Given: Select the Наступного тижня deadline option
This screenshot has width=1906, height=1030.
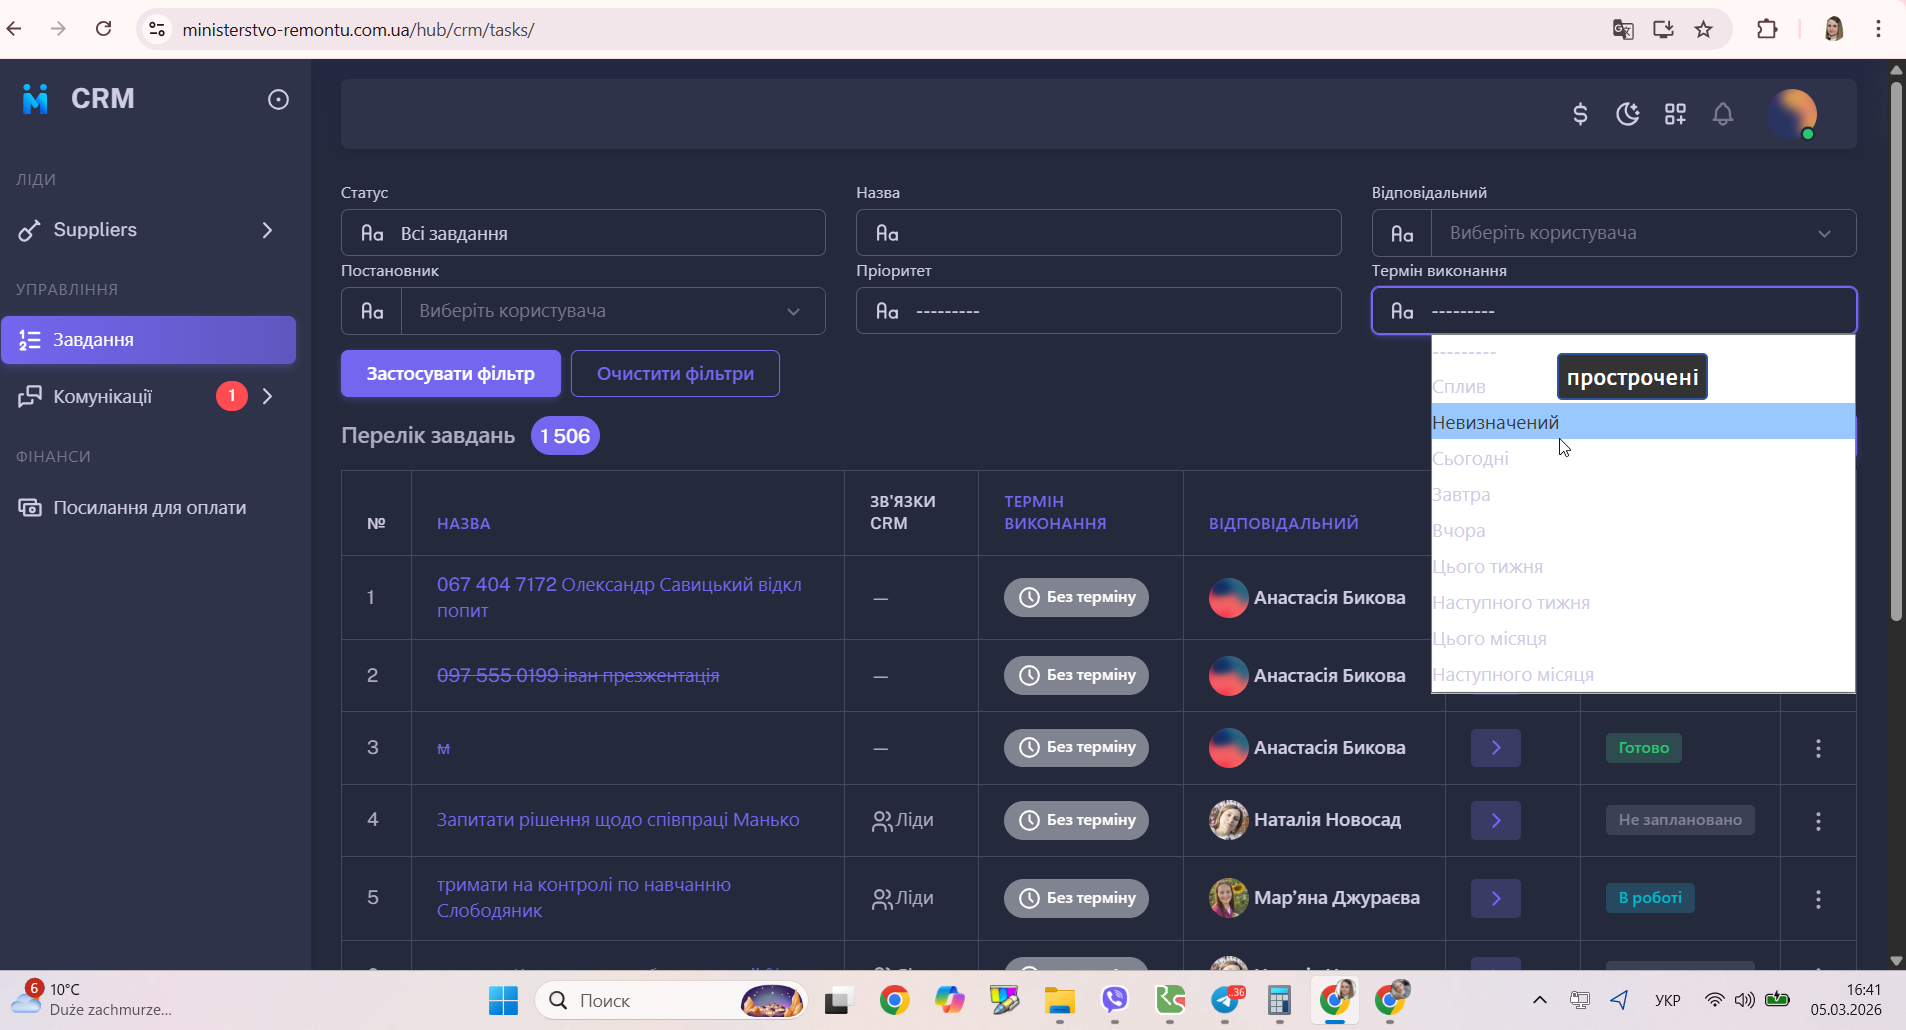Looking at the screenshot, I should (1643, 602).
